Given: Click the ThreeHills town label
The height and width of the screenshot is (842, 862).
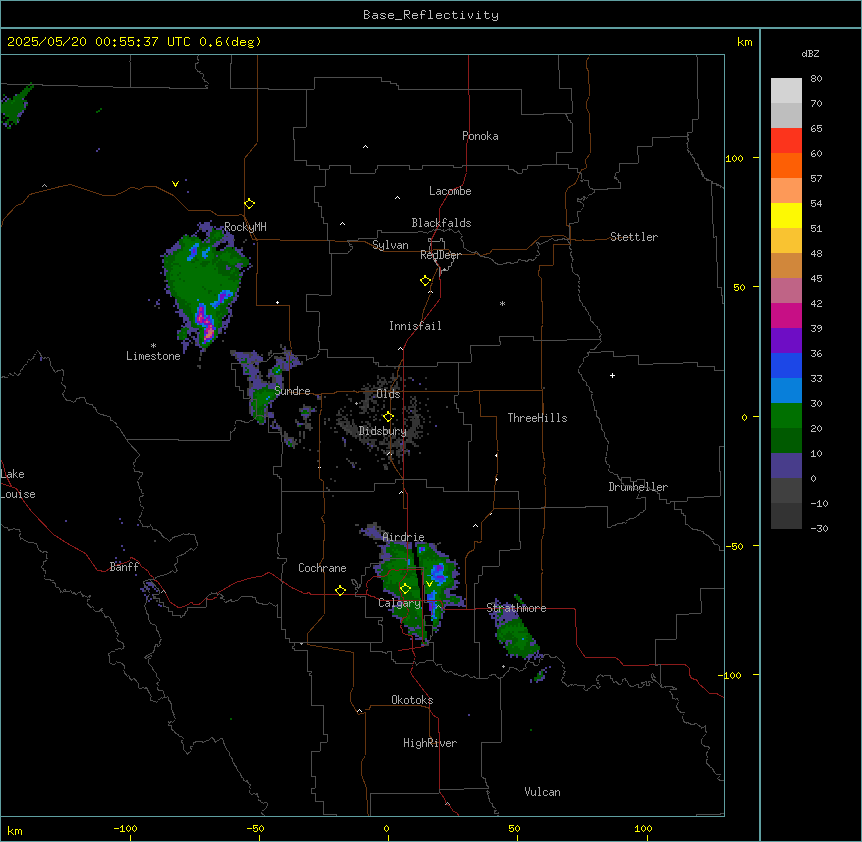Looking at the screenshot, I should [537, 418].
